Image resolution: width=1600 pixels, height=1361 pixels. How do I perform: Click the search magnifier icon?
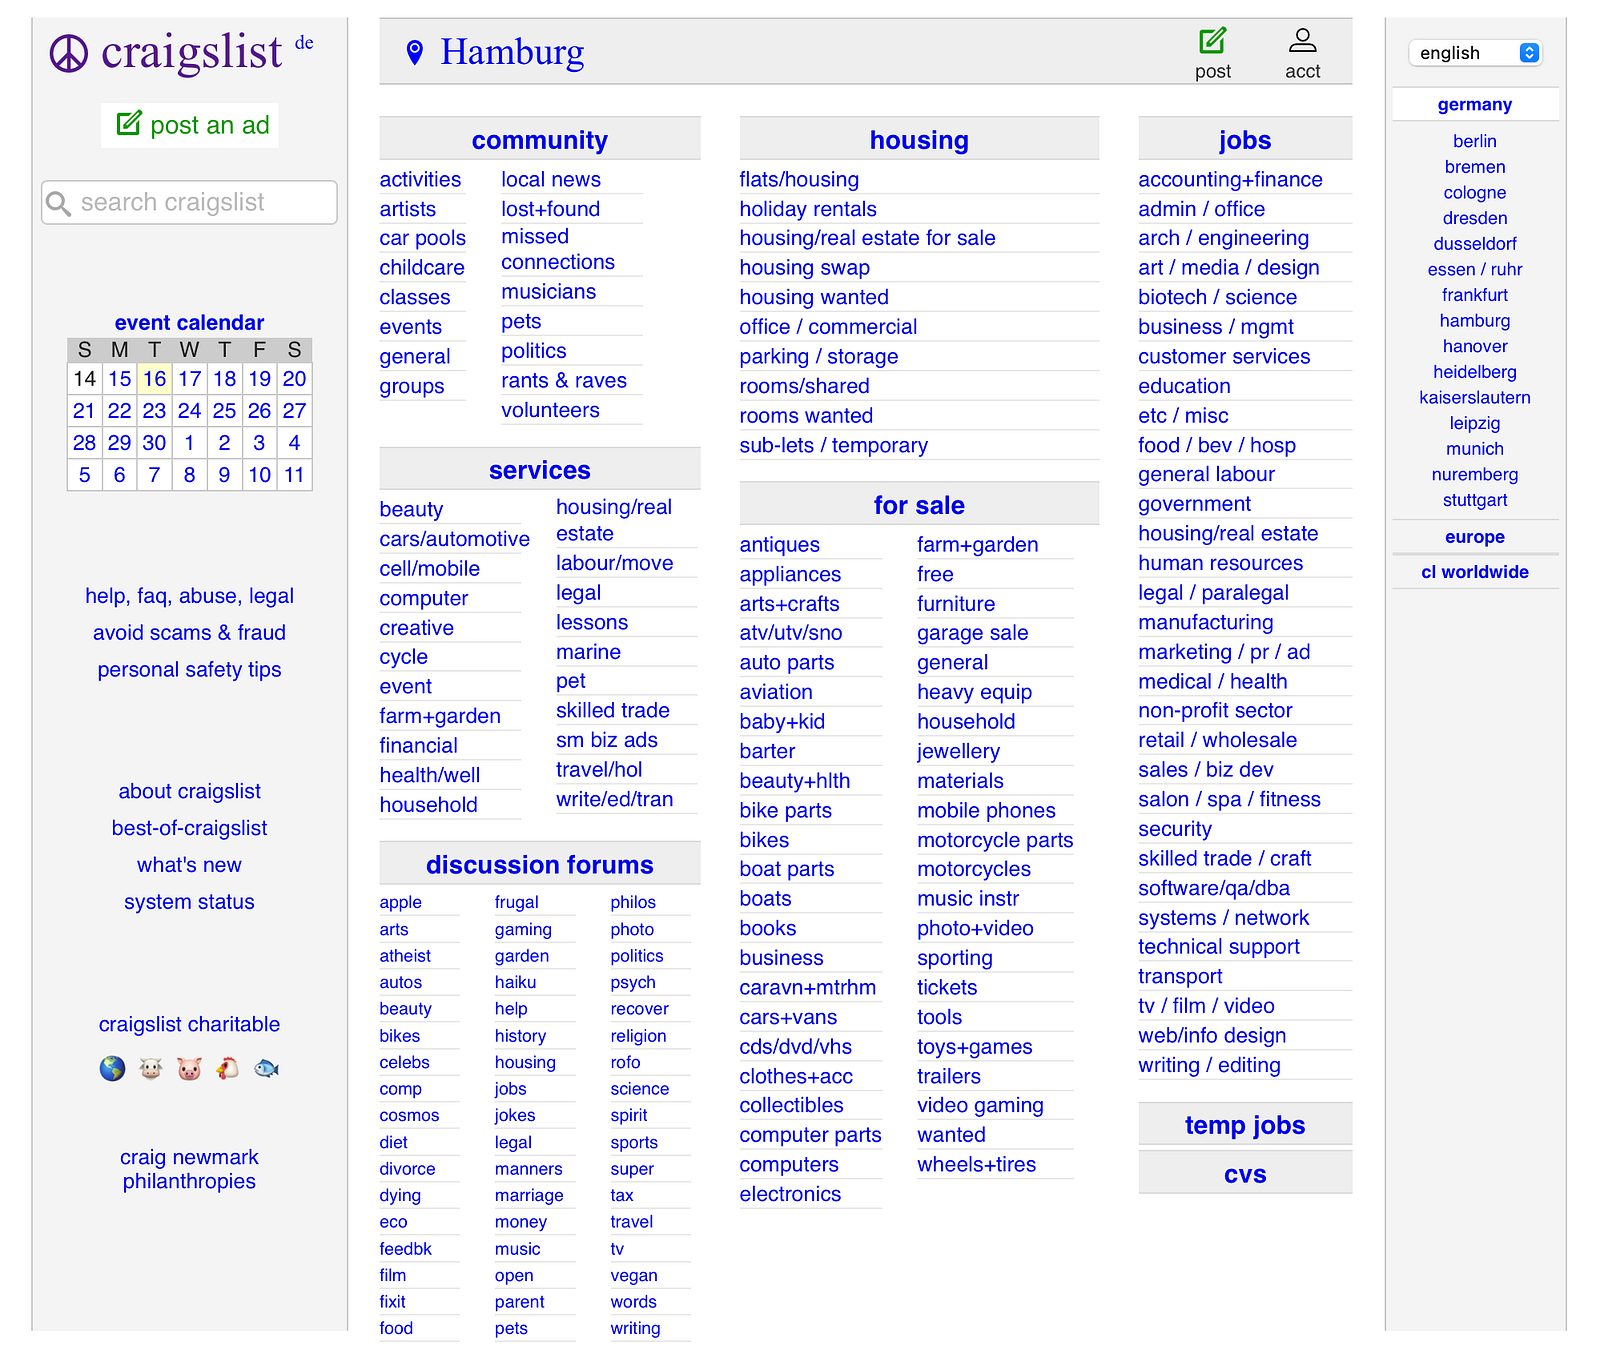tap(59, 204)
